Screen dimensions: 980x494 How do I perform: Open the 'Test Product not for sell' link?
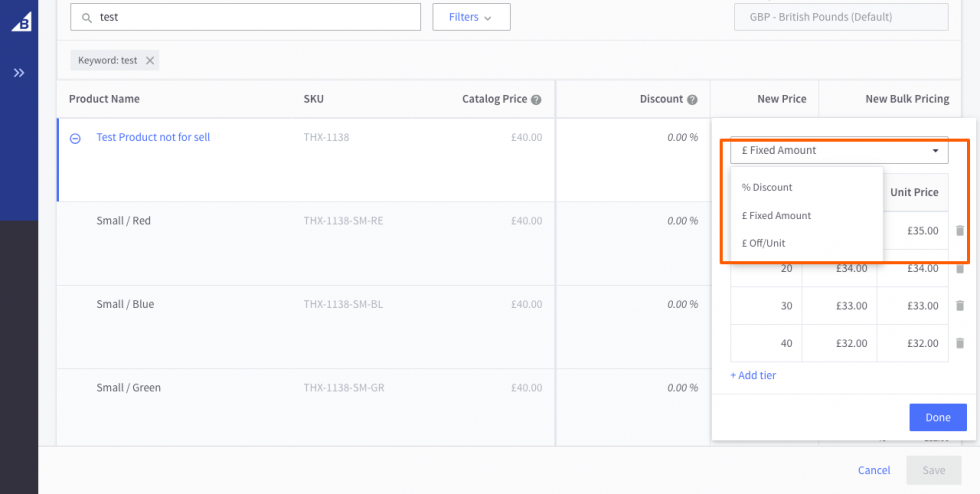[153, 137]
